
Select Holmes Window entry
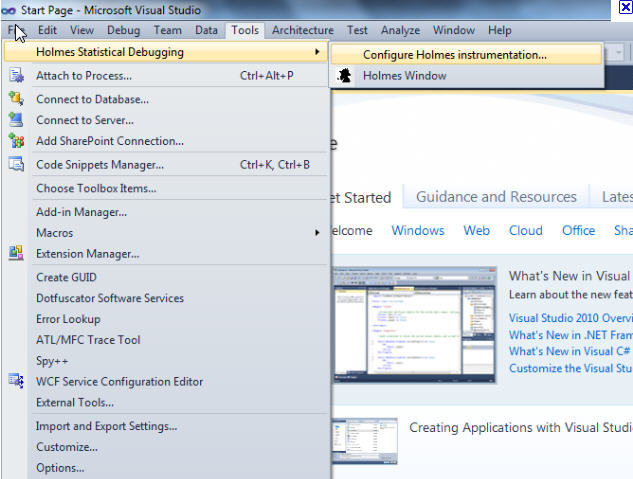[467, 75]
